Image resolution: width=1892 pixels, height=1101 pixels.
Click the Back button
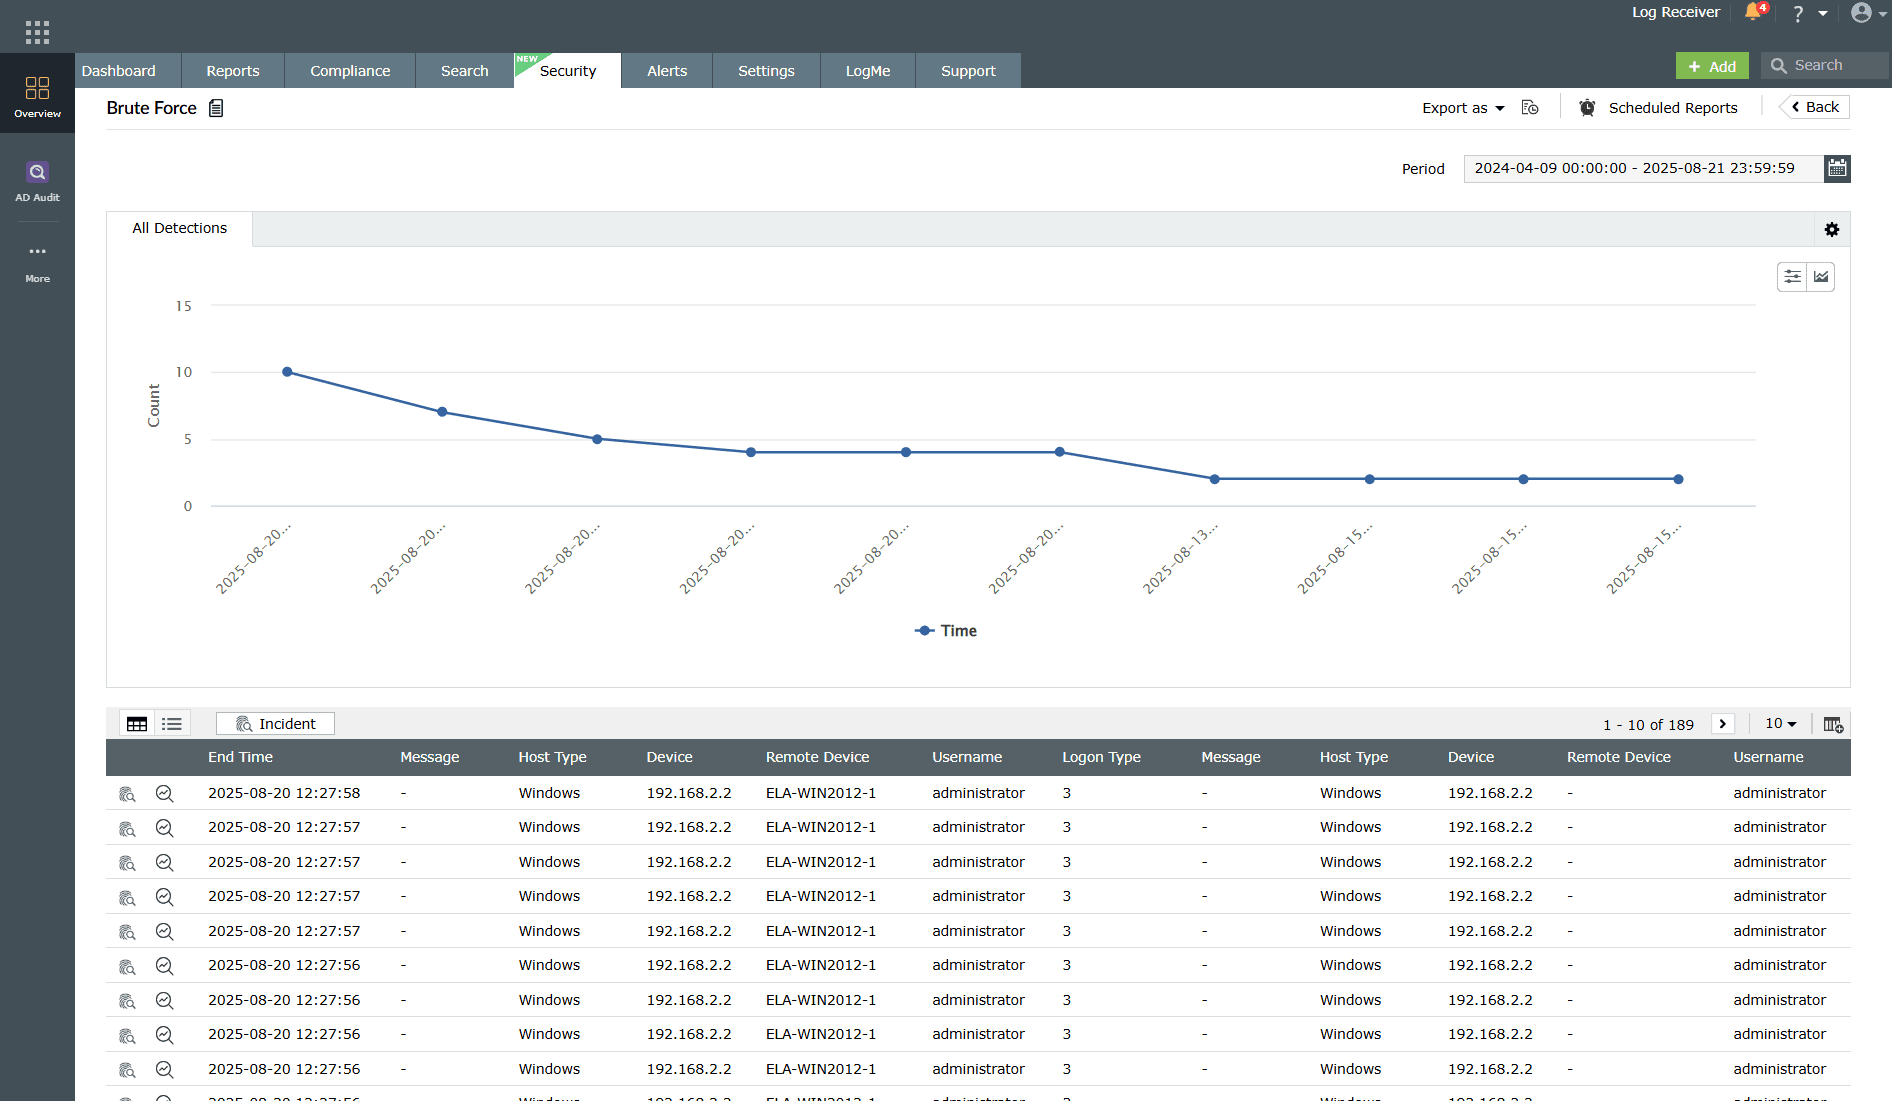click(1815, 107)
